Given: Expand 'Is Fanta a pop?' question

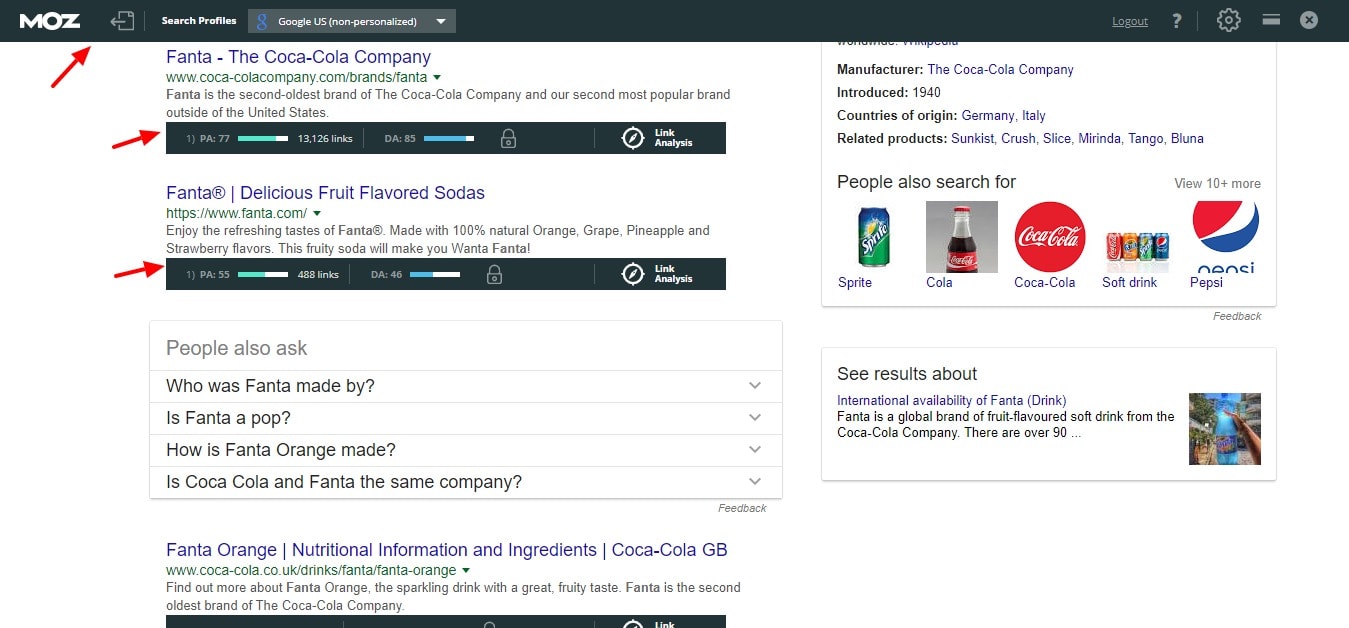Looking at the screenshot, I should (466, 418).
